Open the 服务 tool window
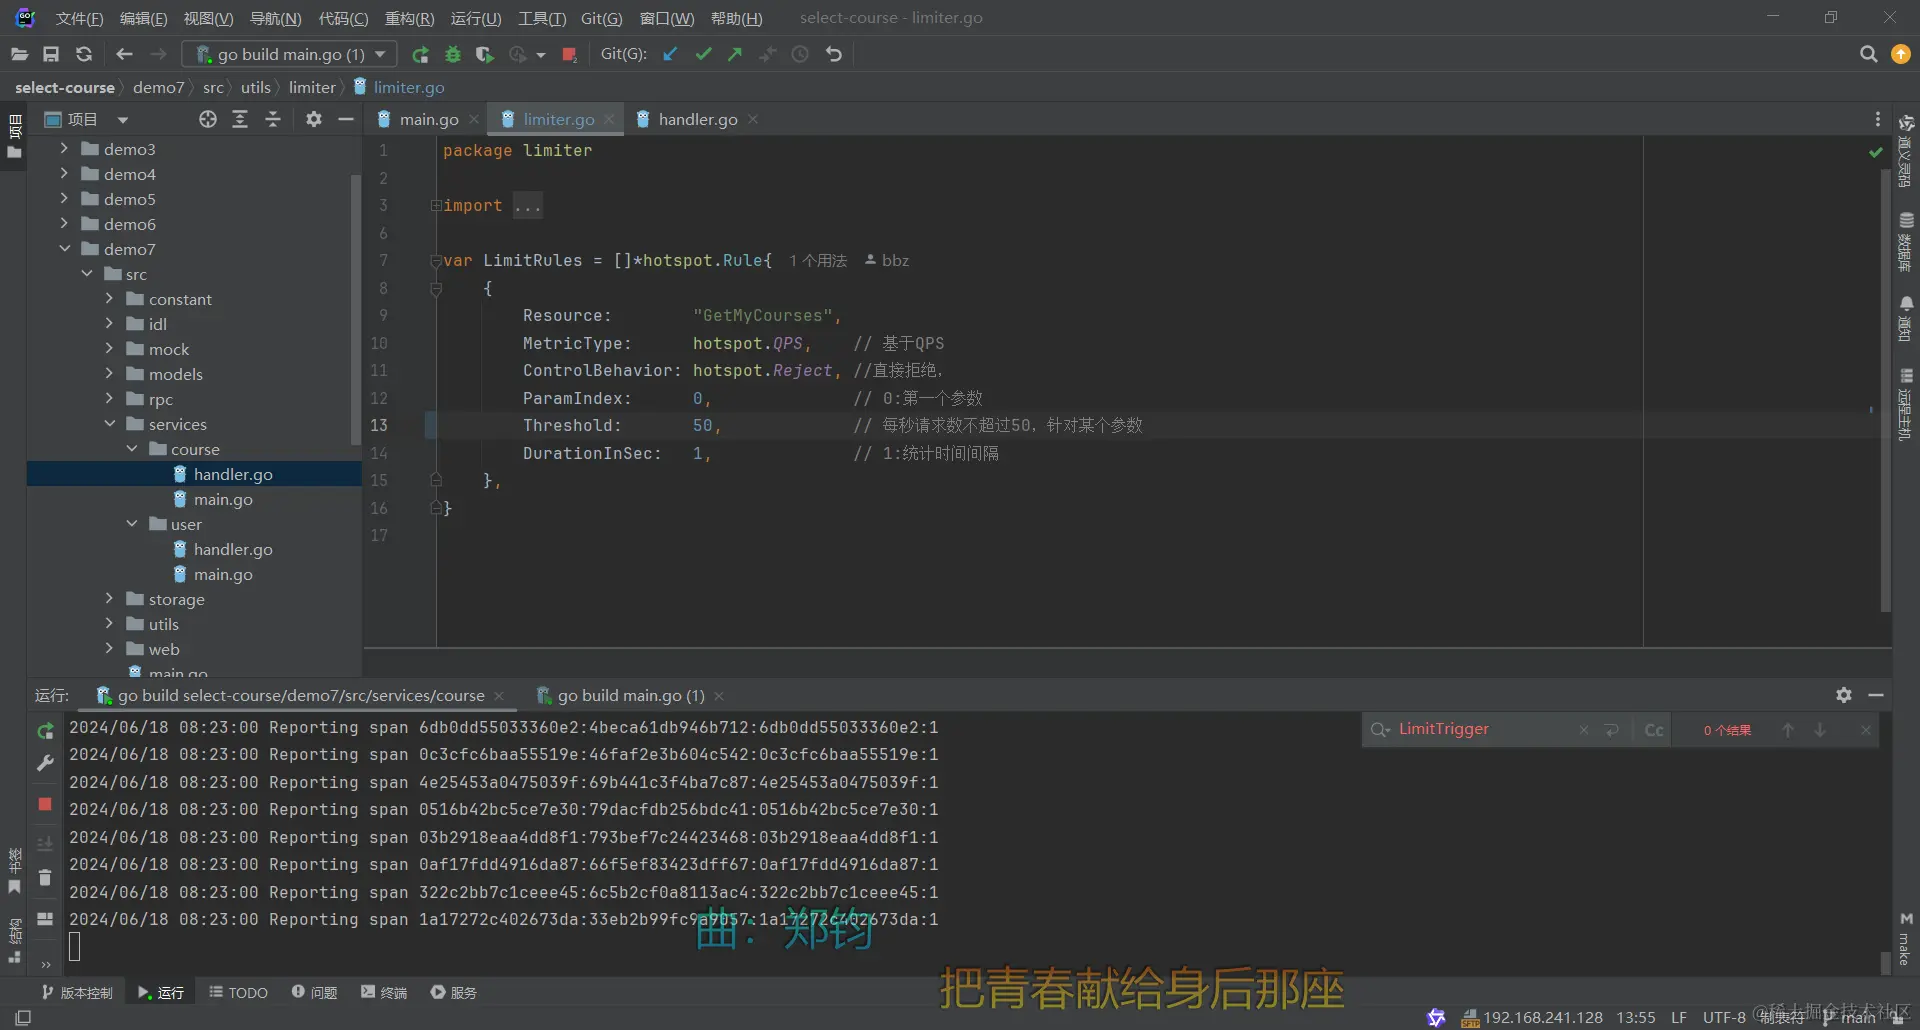Viewport: 1920px width, 1030px height. [454, 992]
